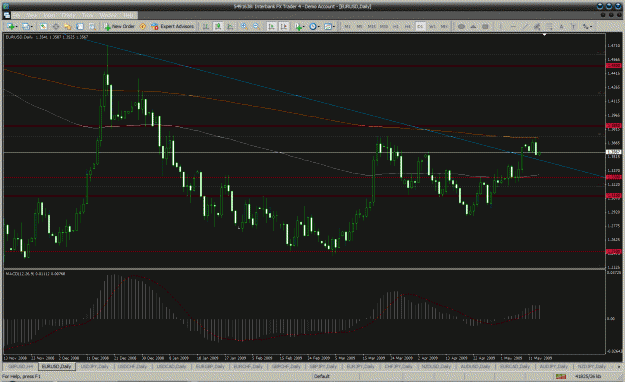Switch to the GBPUSD,H4 chart tab
Screen dimensions: 625x382
(20, 366)
